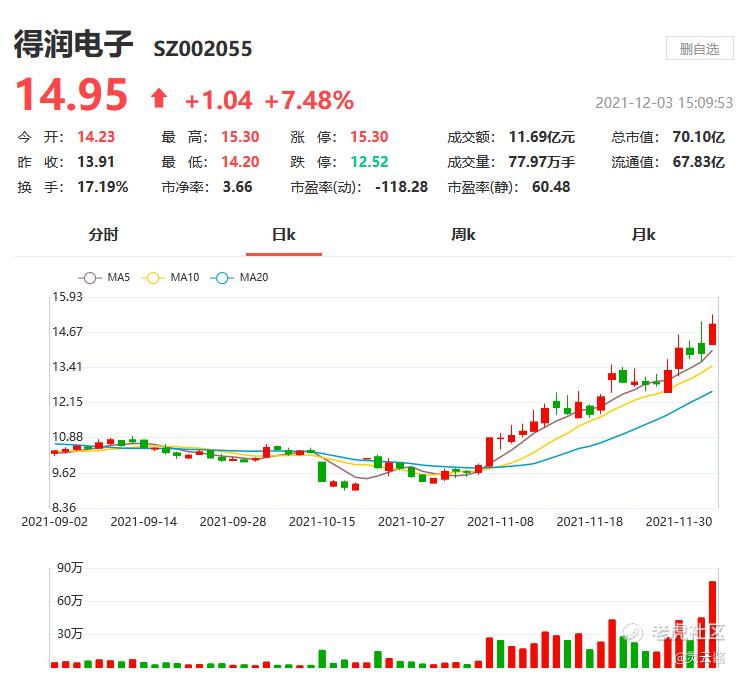Toggle the MA20 legend line
The width and height of the screenshot is (739, 675).
[x=240, y=277]
